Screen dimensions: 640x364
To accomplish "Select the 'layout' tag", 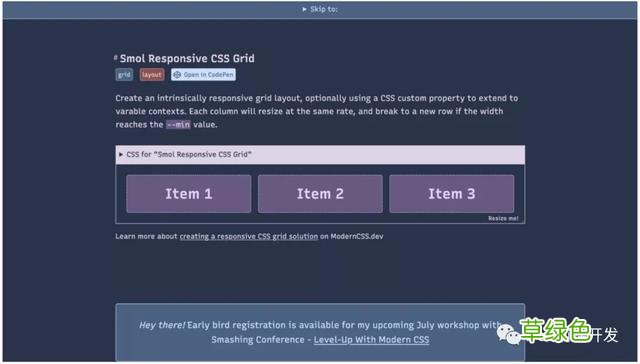I will [152, 75].
